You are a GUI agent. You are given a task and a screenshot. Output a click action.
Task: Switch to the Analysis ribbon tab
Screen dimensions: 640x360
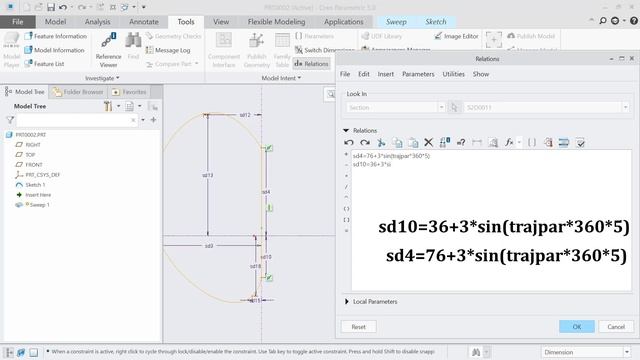pyautogui.click(x=98, y=22)
